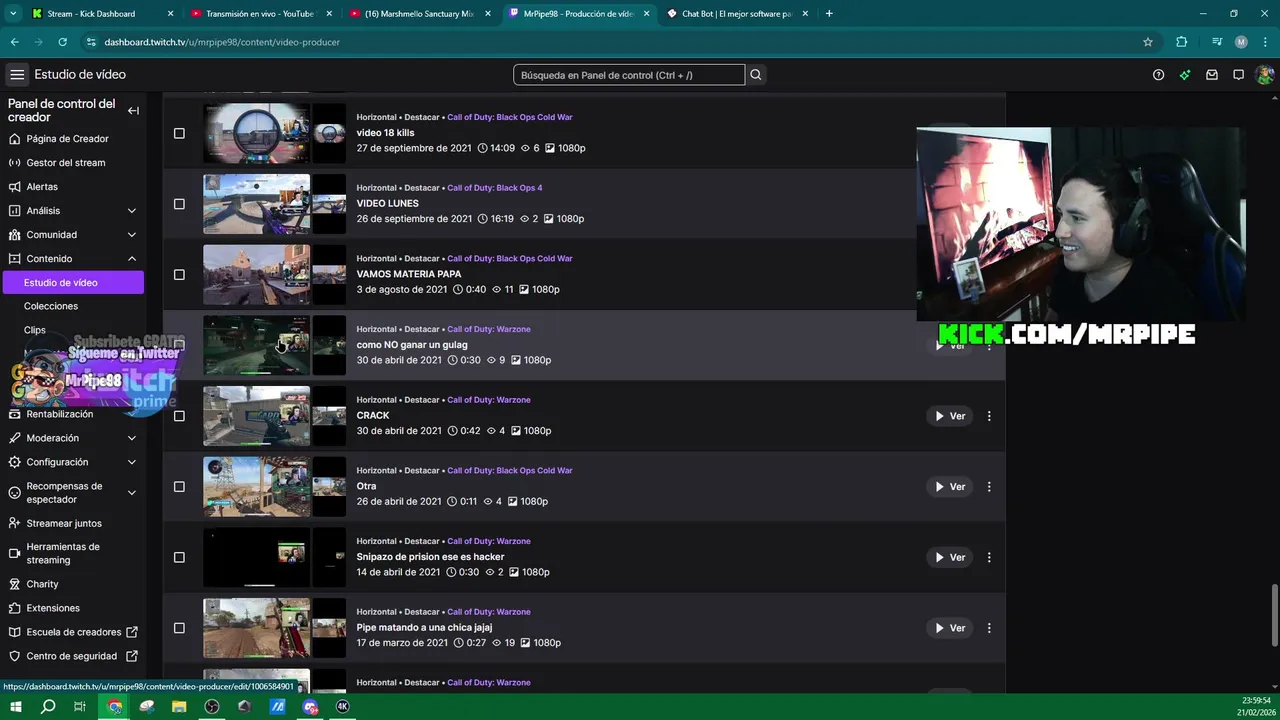Open Call of Duty: Black Ops 4 category link

click(494, 188)
